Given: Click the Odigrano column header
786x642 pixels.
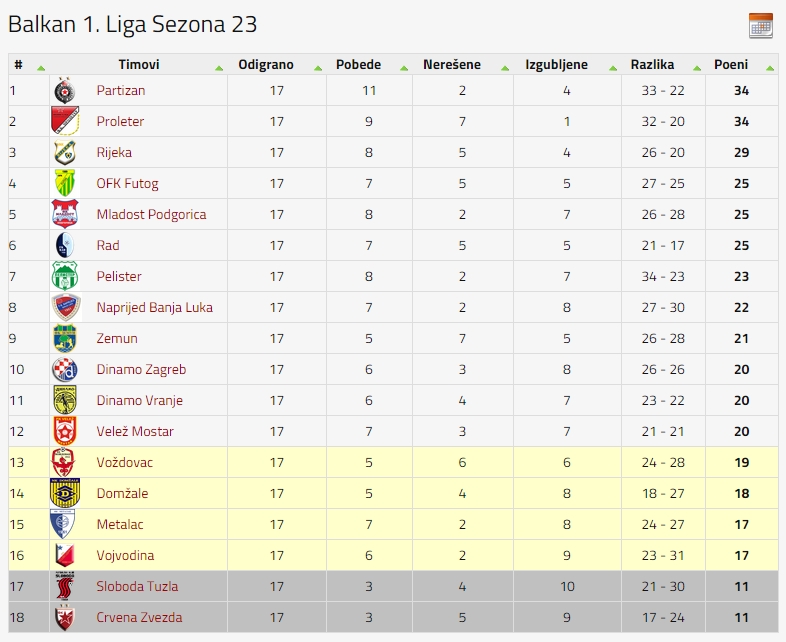Looking at the screenshot, I should point(266,65).
